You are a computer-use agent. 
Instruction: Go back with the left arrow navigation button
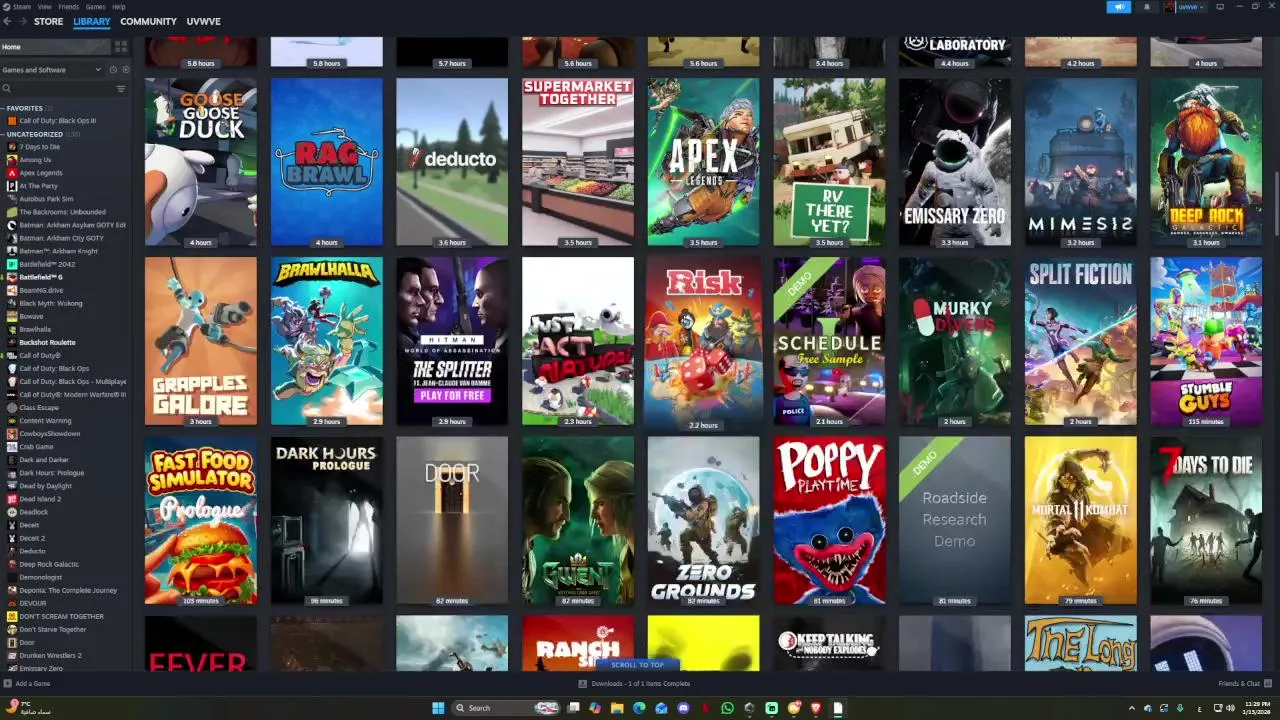8,21
